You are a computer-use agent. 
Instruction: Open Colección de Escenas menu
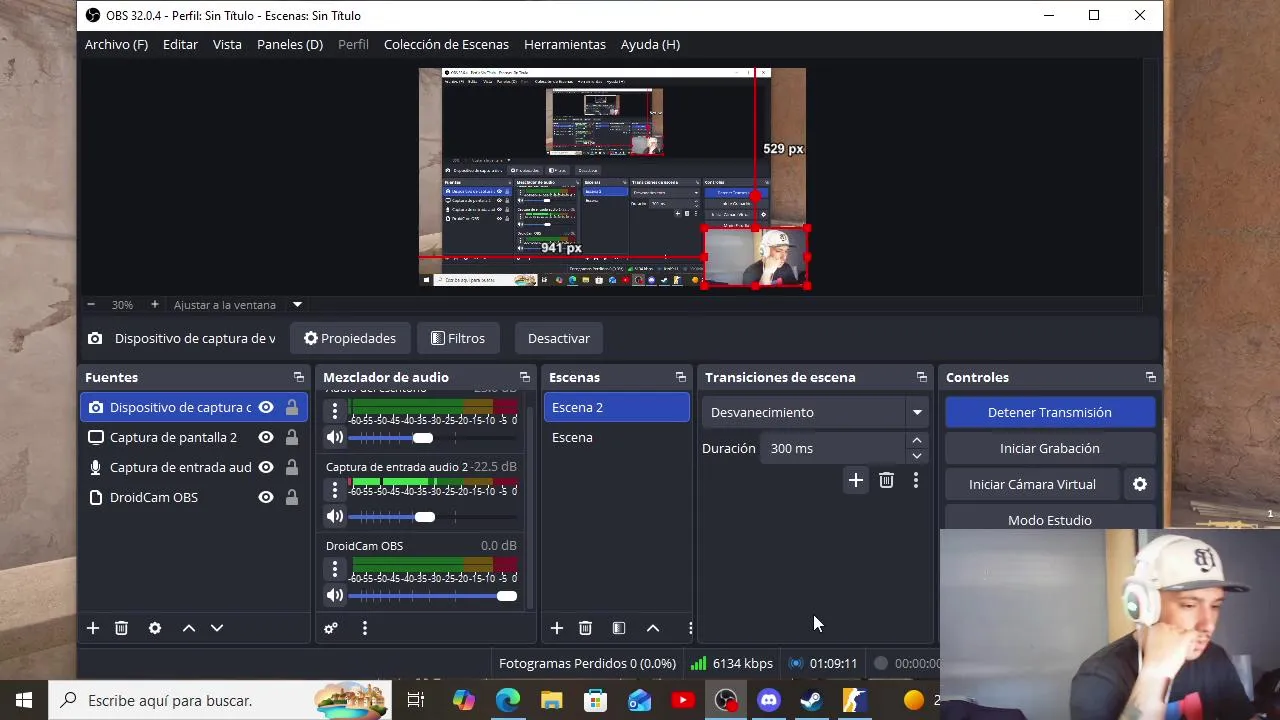[446, 44]
